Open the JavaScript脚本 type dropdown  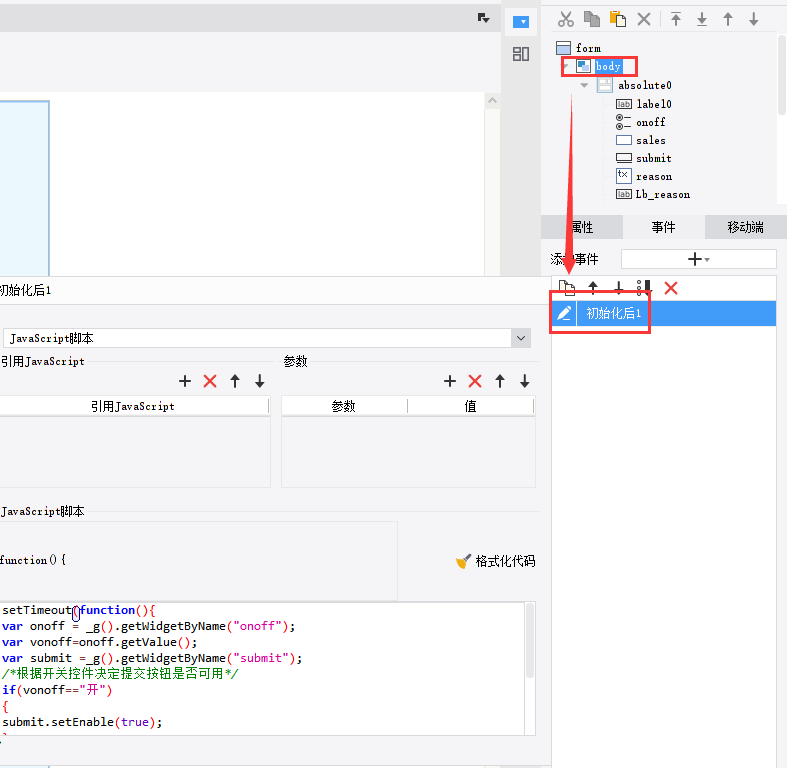tap(521, 338)
